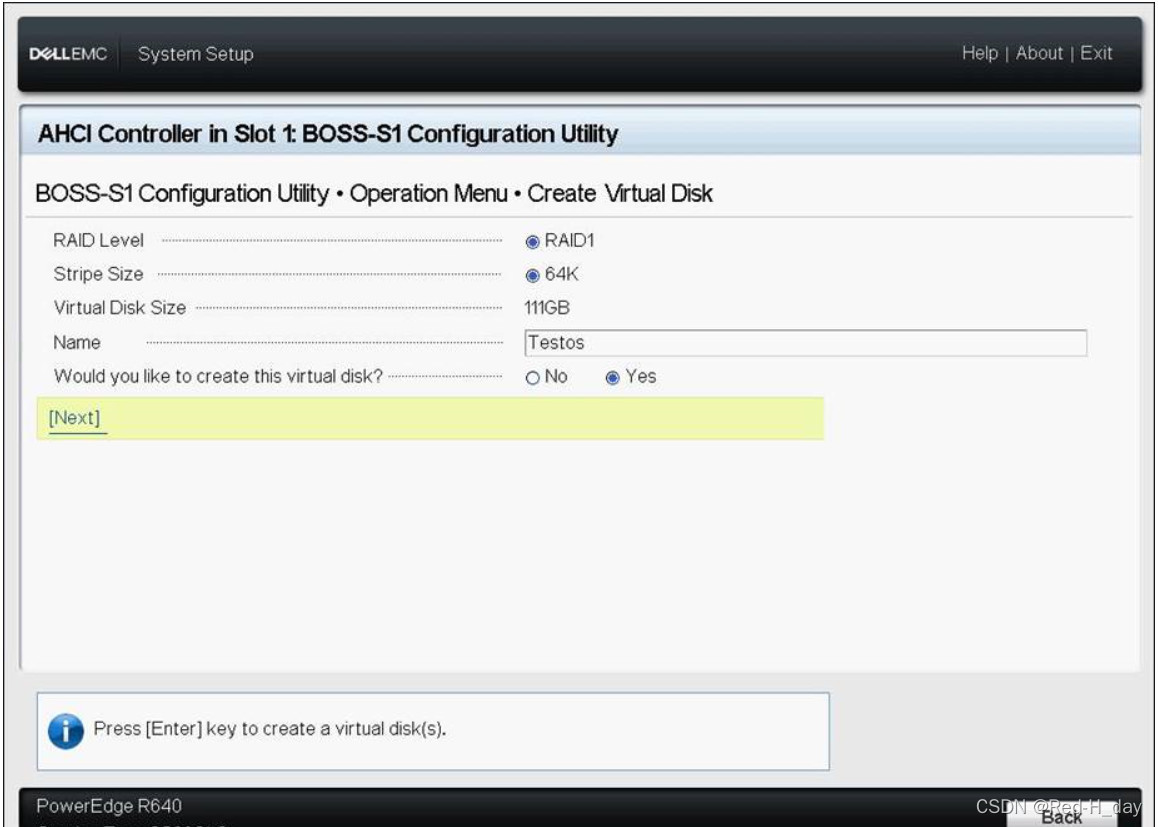
Task: Open the About link
Action: tap(1039, 53)
